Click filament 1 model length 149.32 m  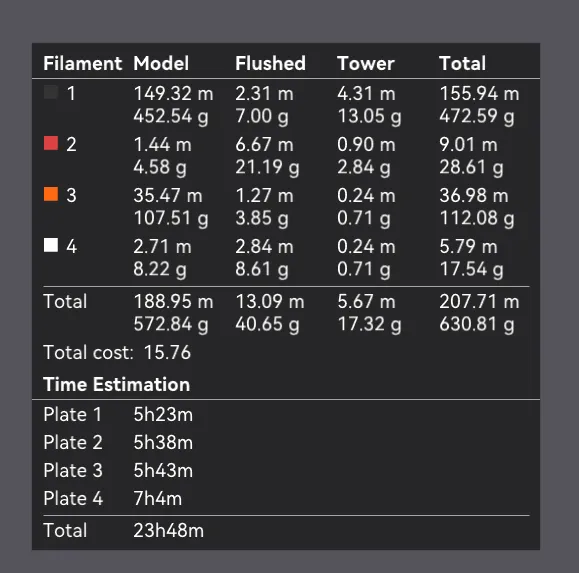click(x=174, y=93)
